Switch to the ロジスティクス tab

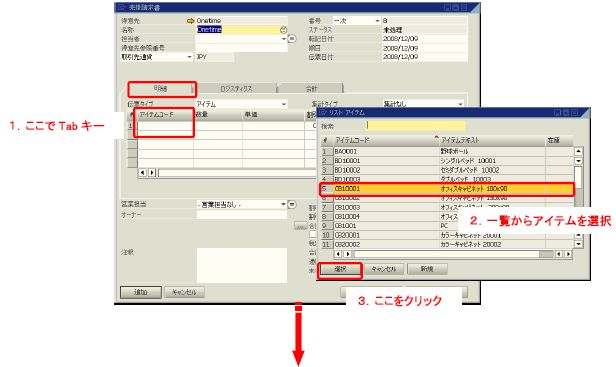pos(236,88)
